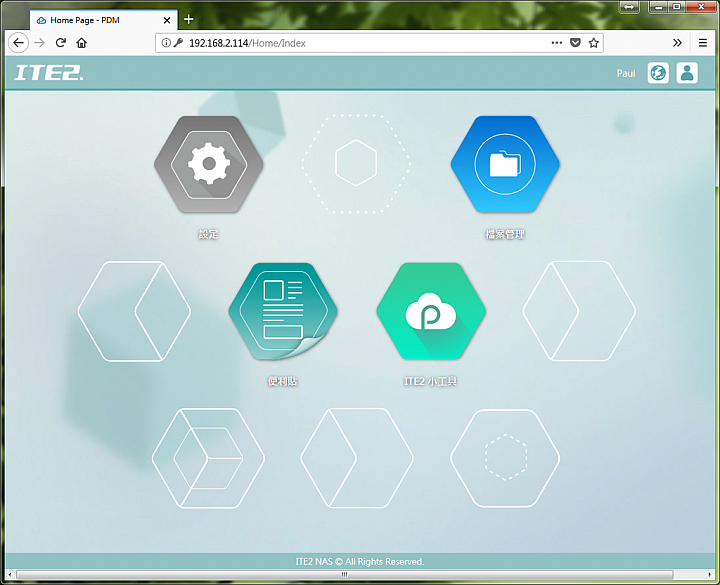Viewport: 720px width, 585px height.
Task: Select the Home Page - PDM tab
Action: pyautogui.click(x=103, y=20)
